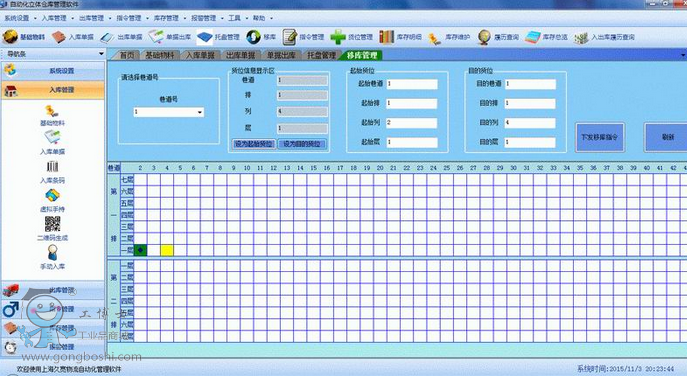Open the 导航条 dropdown arrow
The height and width of the screenshot is (376, 687).
point(101,54)
